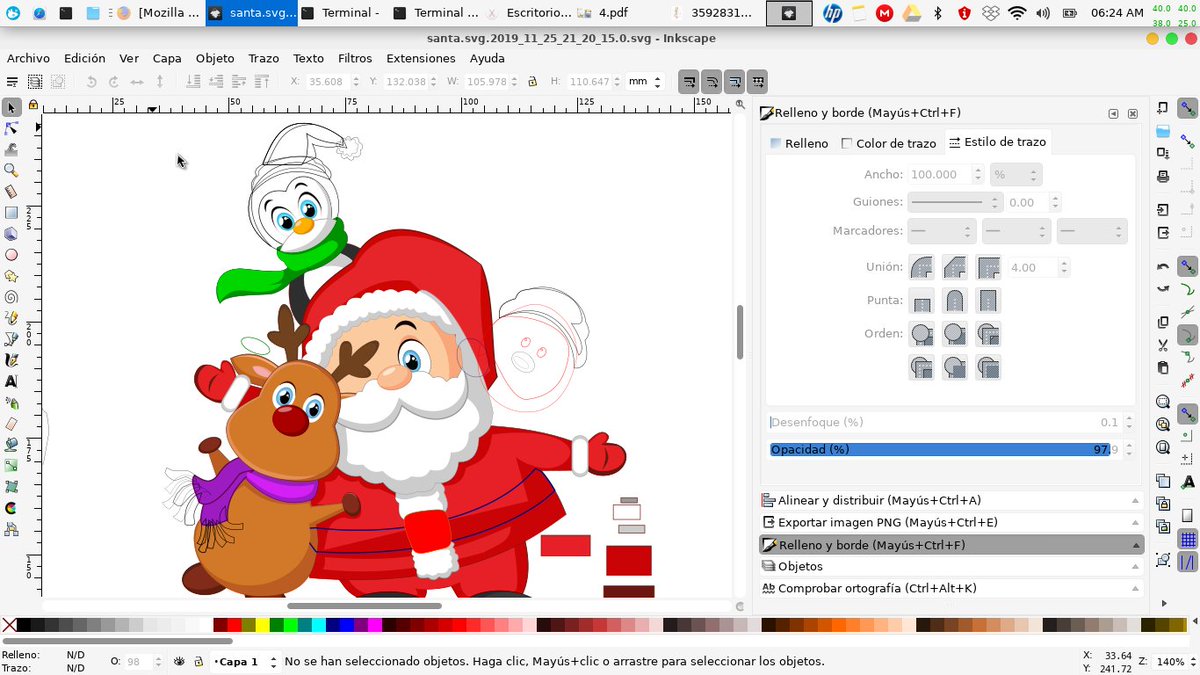This screenshot has height=675, width=1200.
Task: Expand Alinear y distribuir panel
Action: tap(951, 500)
